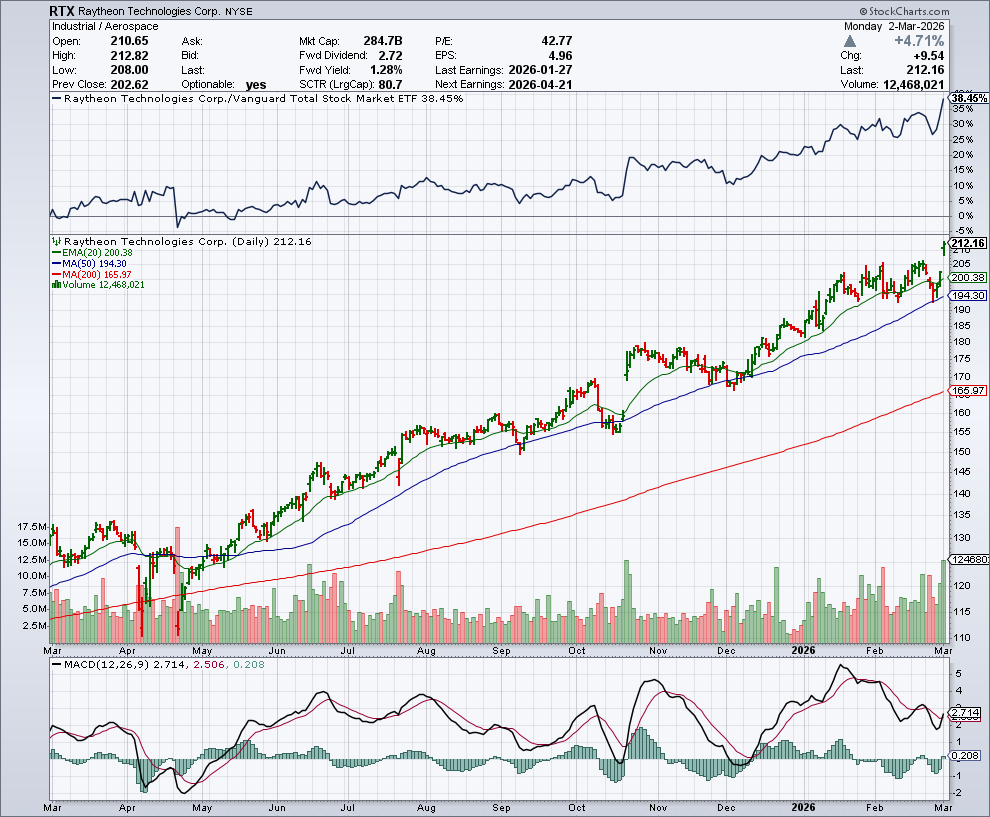The width and height of the screenshot is (990, 817).
Task: Select the EMA(20) 200.38 legend entry
Action: coord(93,253)
